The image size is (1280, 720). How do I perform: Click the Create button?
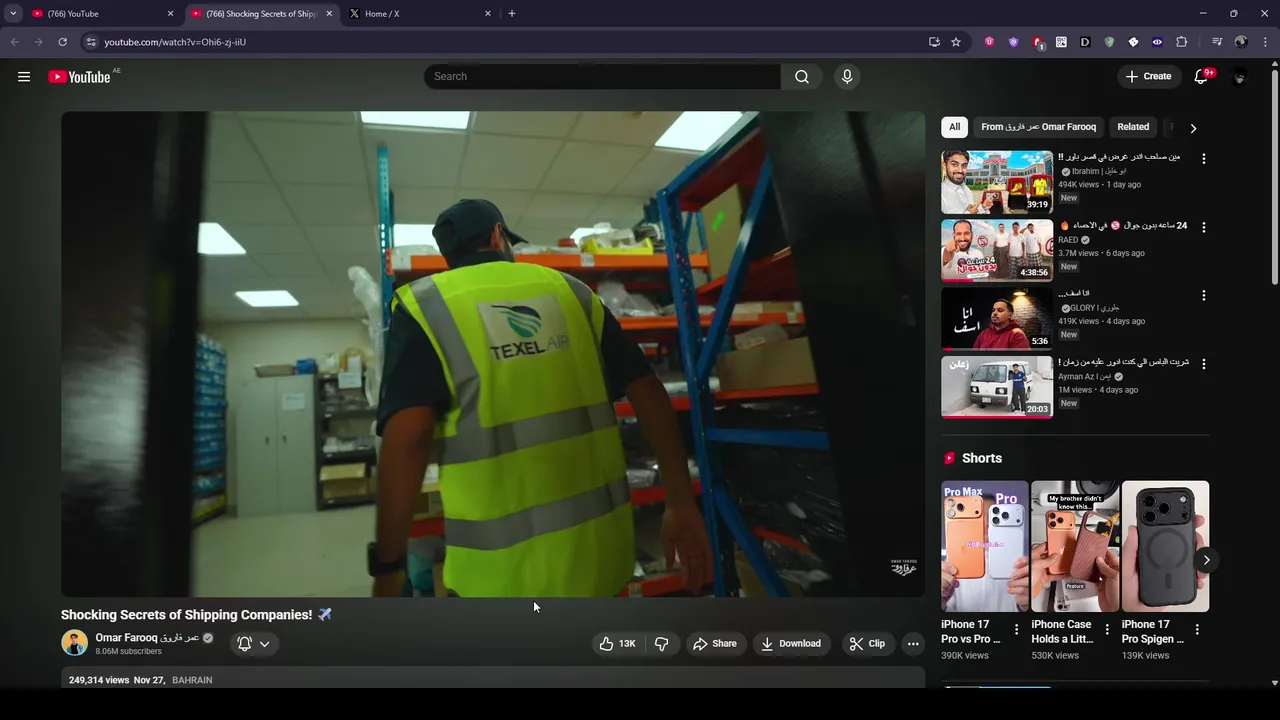tap(1148, 77)
